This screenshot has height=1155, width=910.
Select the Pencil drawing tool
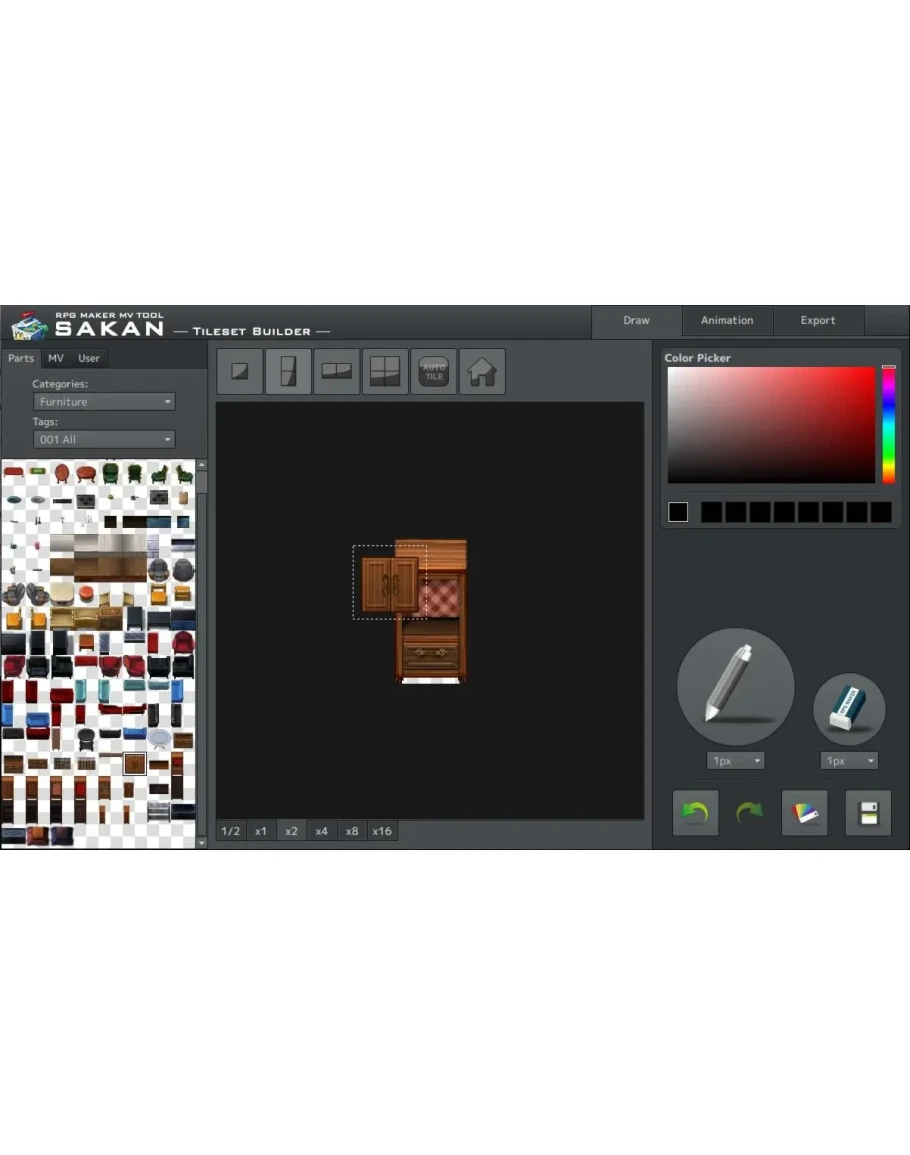(735, 687)
